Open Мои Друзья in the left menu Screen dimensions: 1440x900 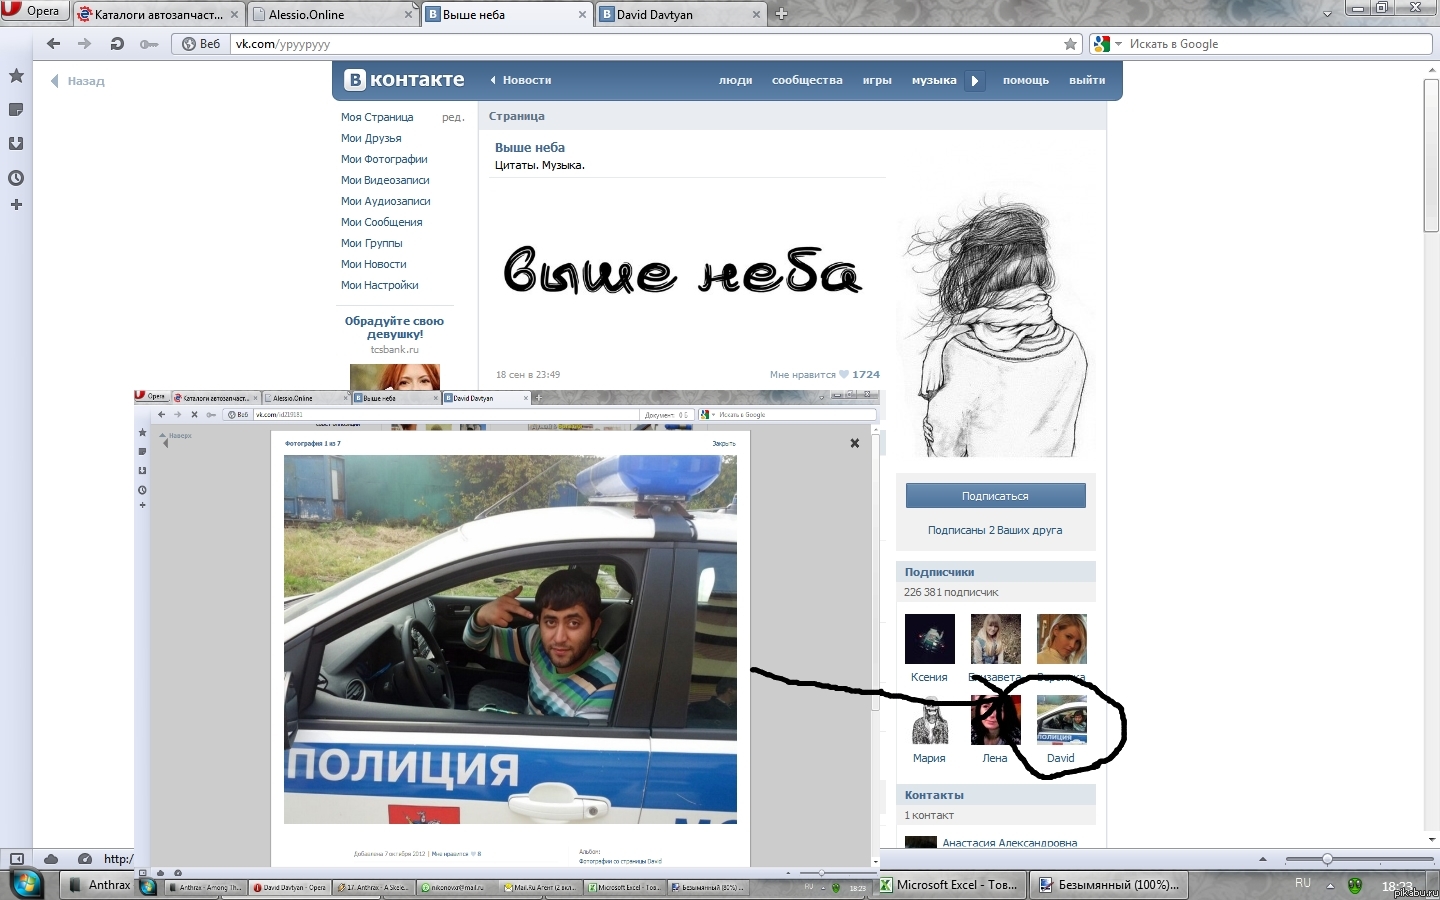371,138
